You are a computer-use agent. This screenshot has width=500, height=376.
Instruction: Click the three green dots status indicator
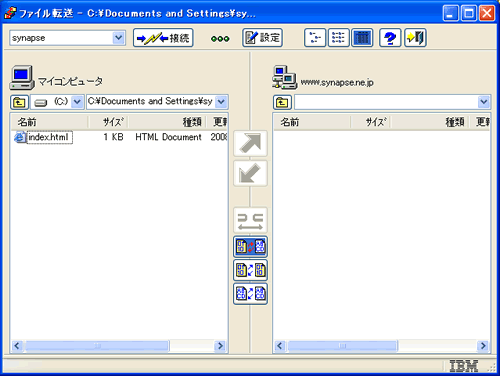pos(220,39)
